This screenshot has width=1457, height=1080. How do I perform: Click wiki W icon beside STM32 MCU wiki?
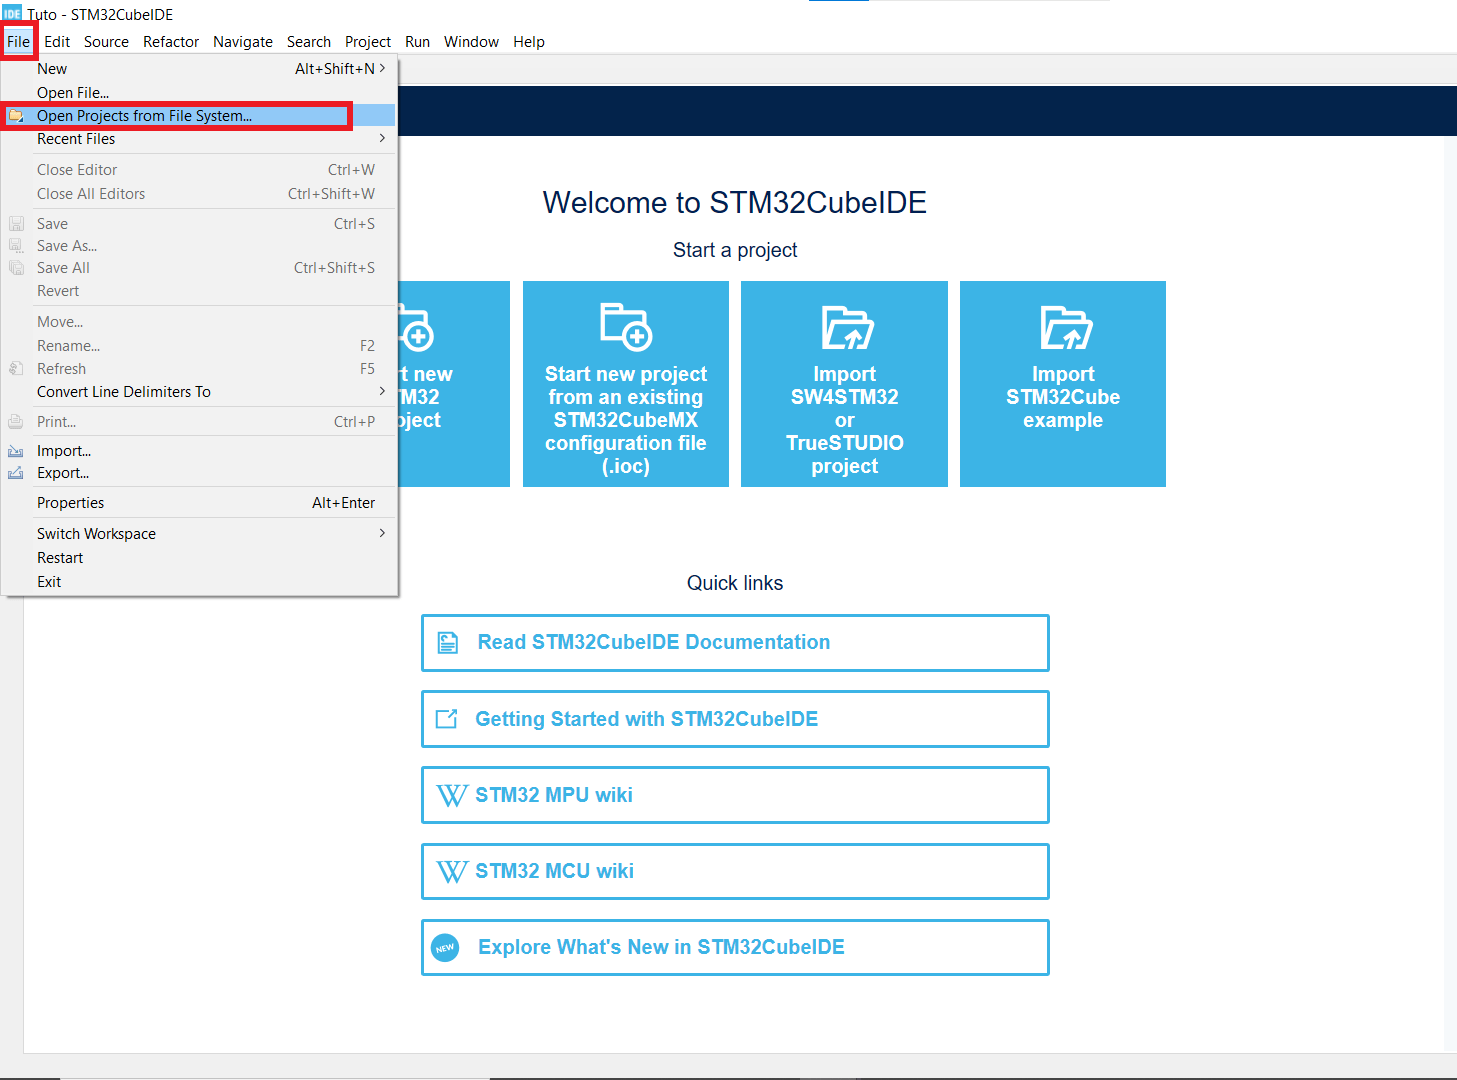tap(452, 871)
